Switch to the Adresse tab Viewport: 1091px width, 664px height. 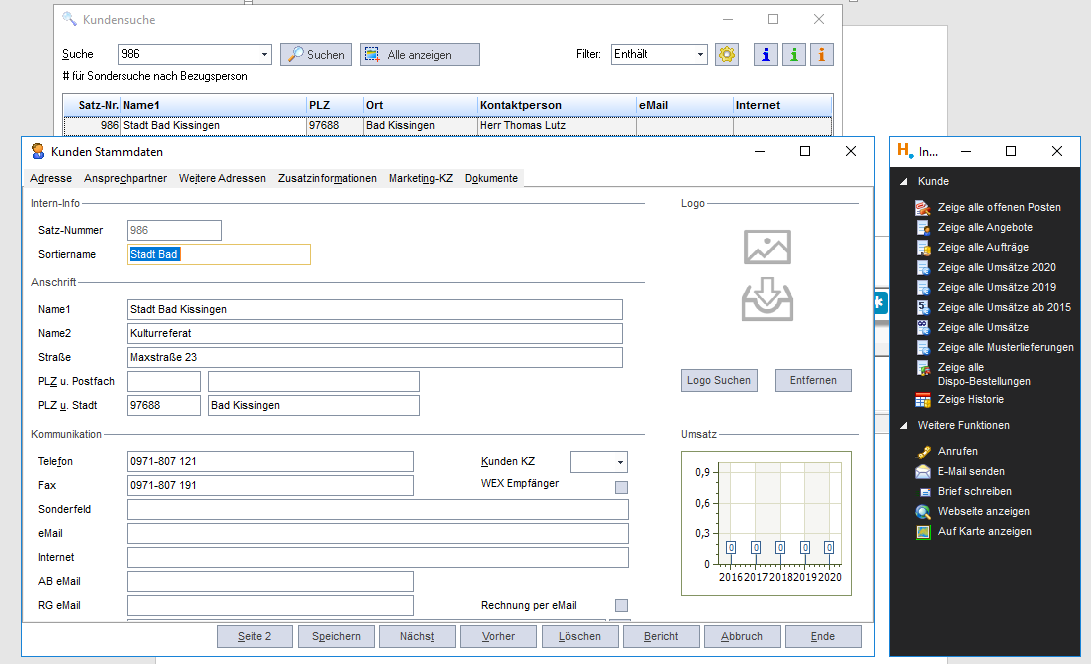(51, 178)
